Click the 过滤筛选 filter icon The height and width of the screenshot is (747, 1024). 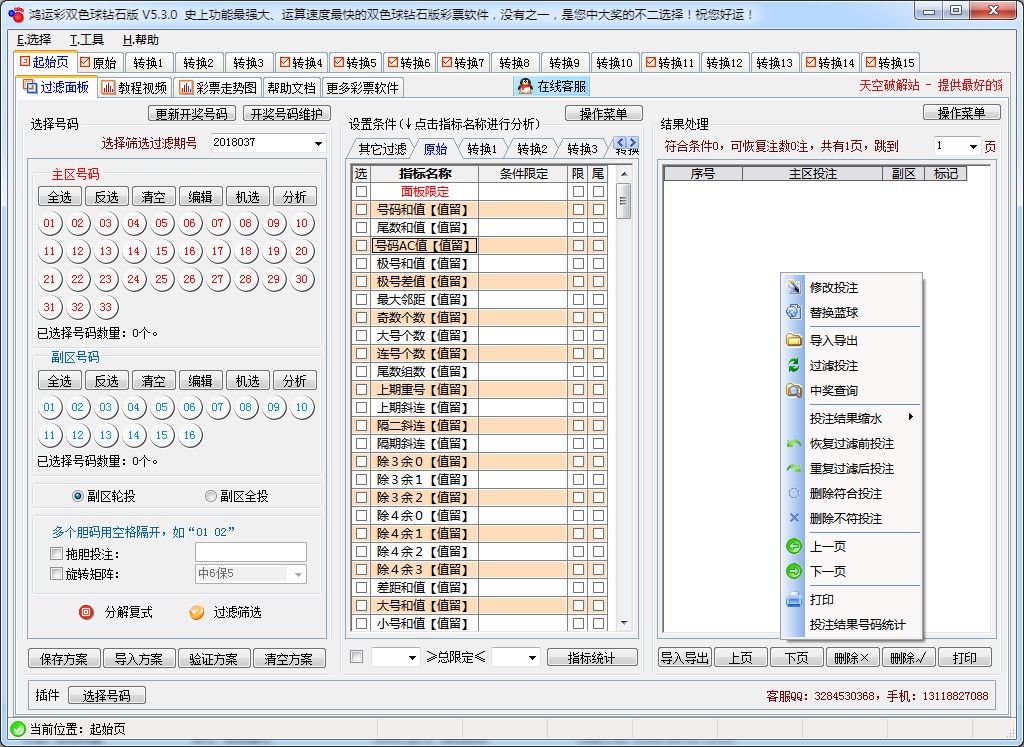pyautogui.click(x=197, y=612)
